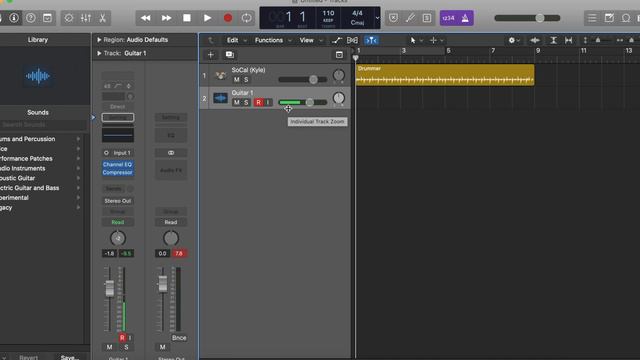640x360 pixels.
Task: Stop playback
Action: click(187, 18)
